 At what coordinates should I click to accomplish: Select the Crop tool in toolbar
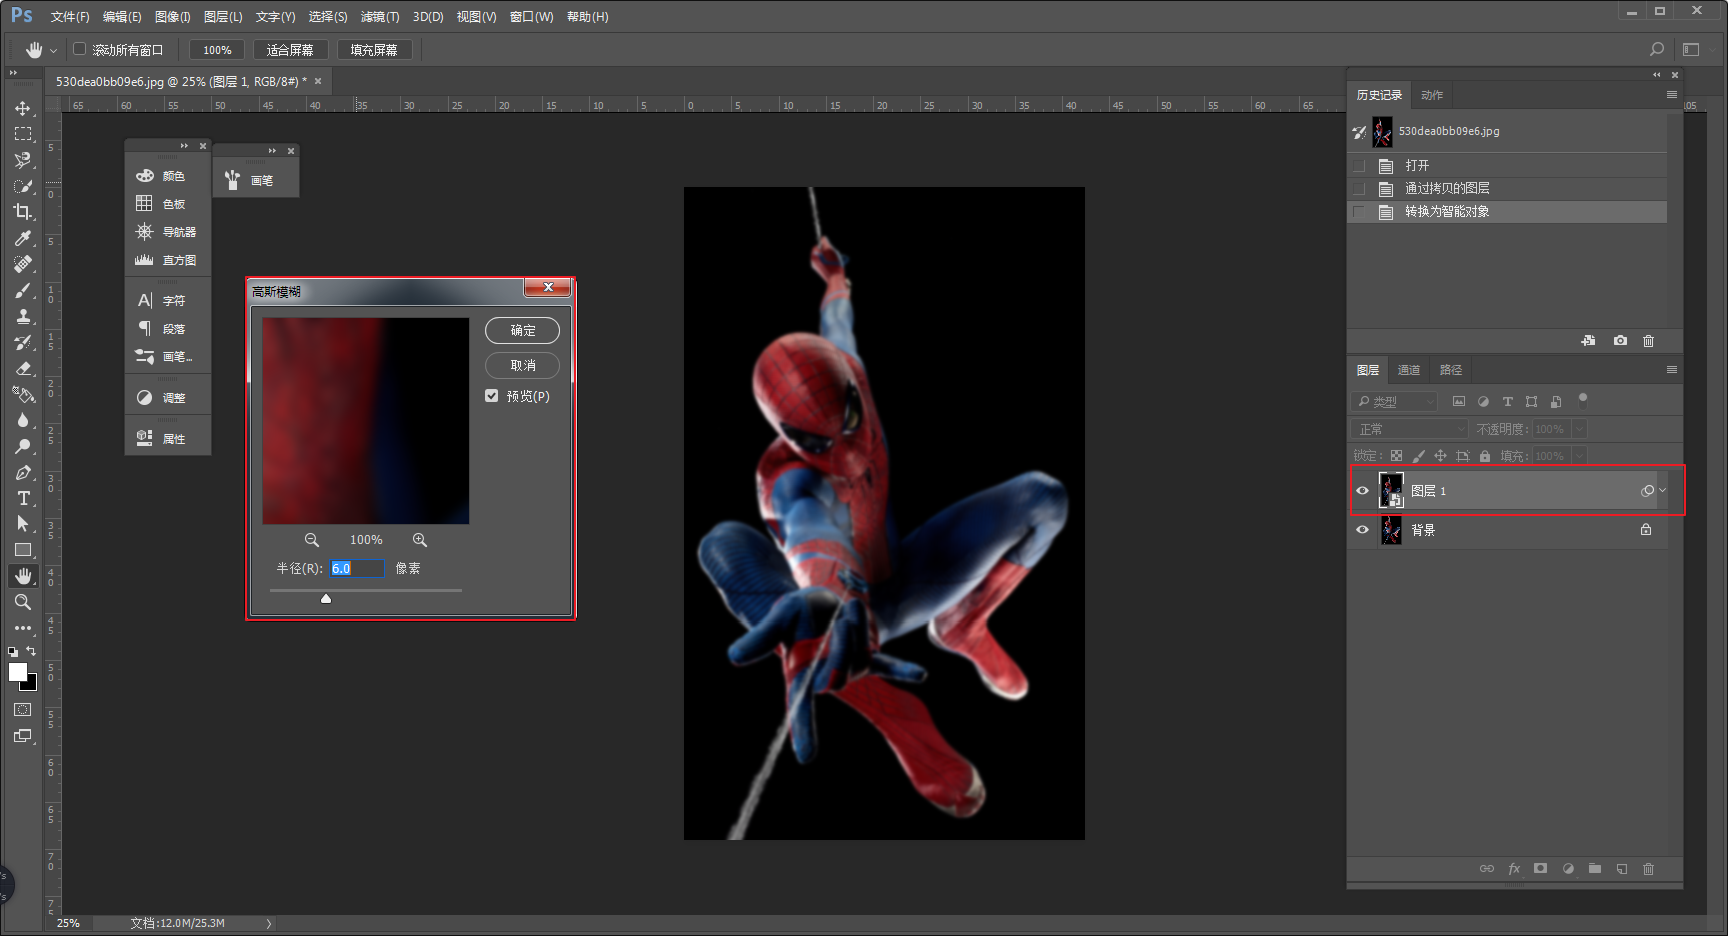(x=22, y=212)
